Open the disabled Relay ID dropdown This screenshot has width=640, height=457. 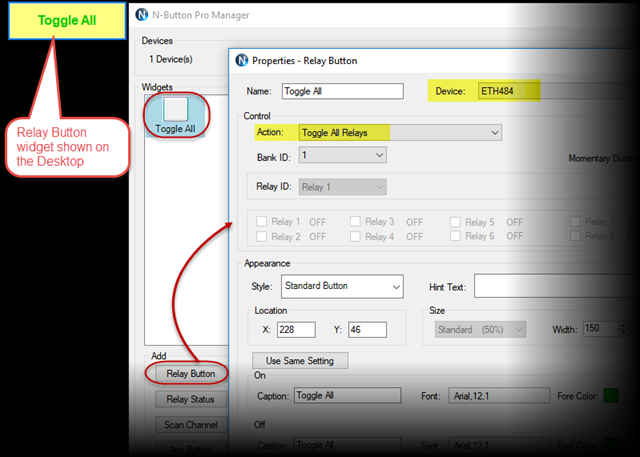[342, 187]
